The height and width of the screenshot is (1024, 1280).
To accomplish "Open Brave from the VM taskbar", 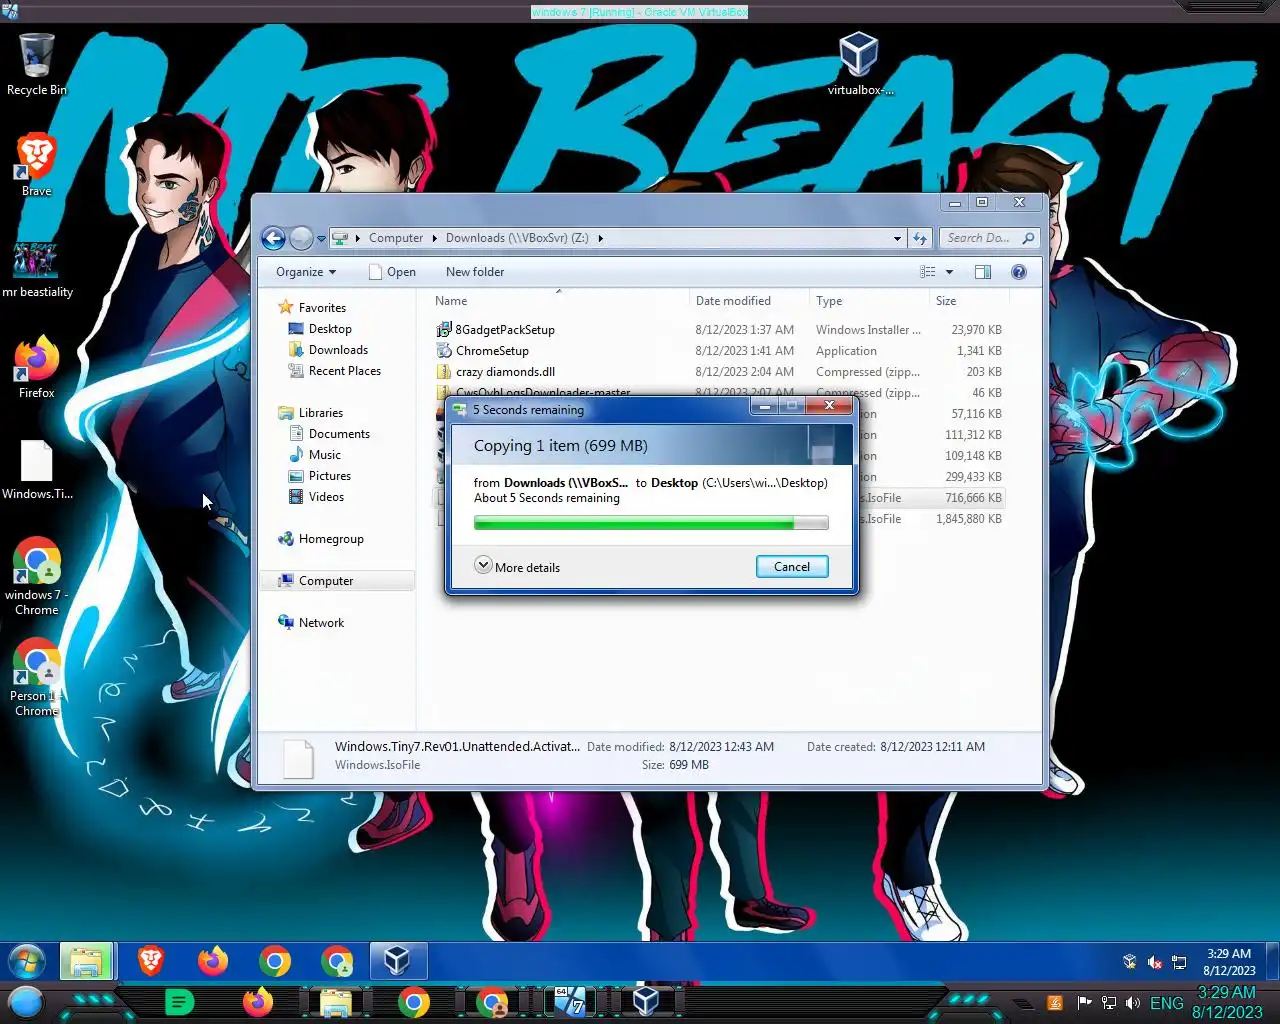I will click(x=151, y=962).
